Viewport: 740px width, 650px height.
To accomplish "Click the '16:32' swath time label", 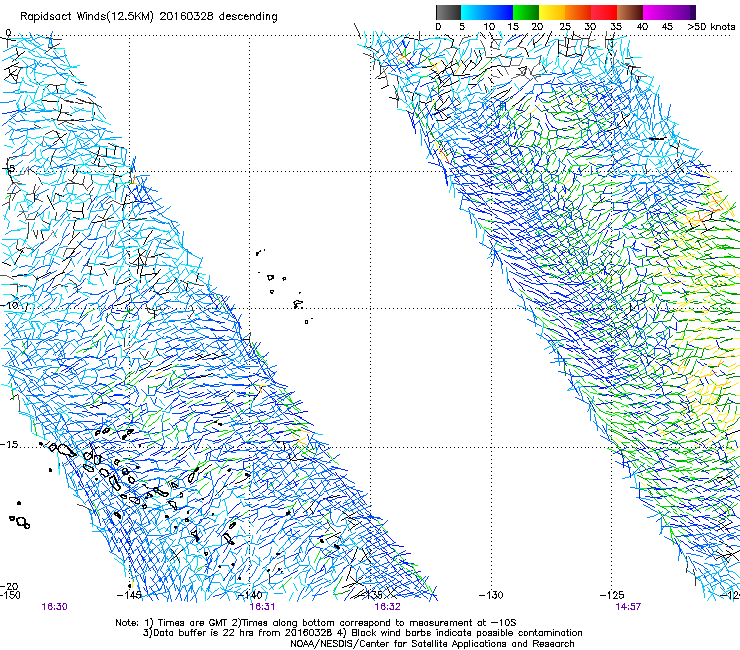I will 387,607.
